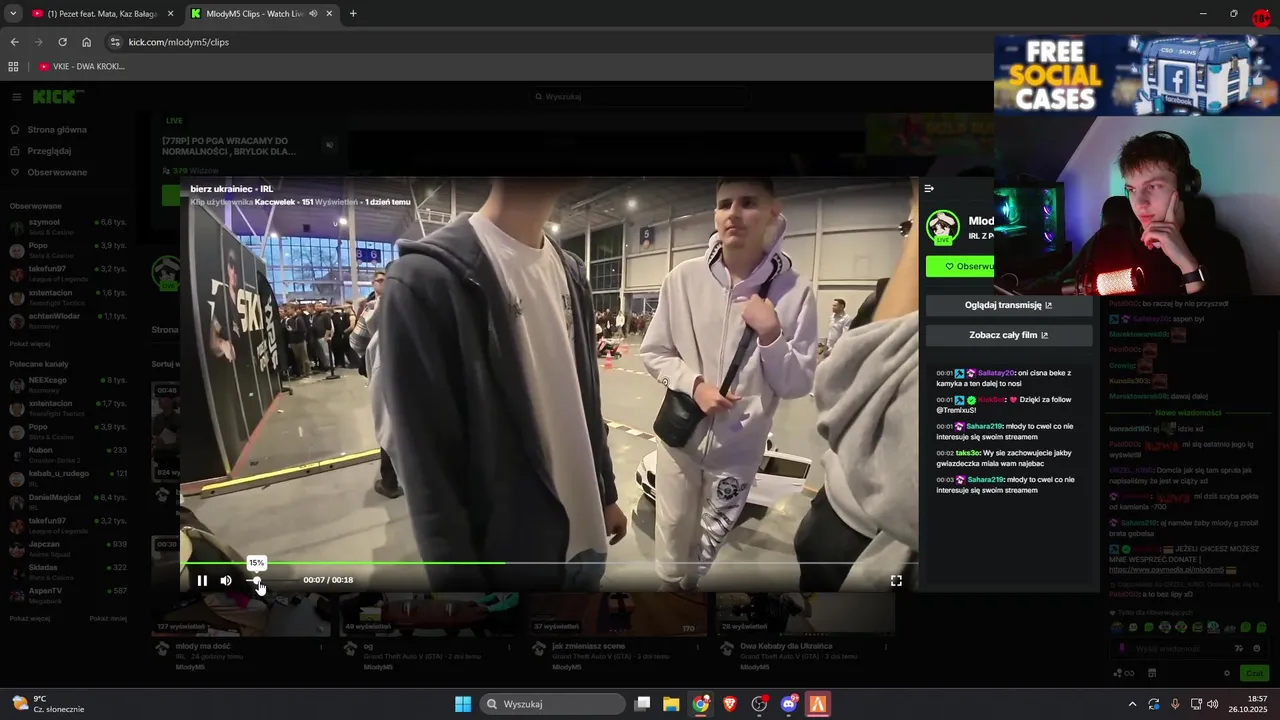This screenshot has height=720, width=1280.
Task: Expand followed list with Pokaż więcej
Action: (30, 343)
